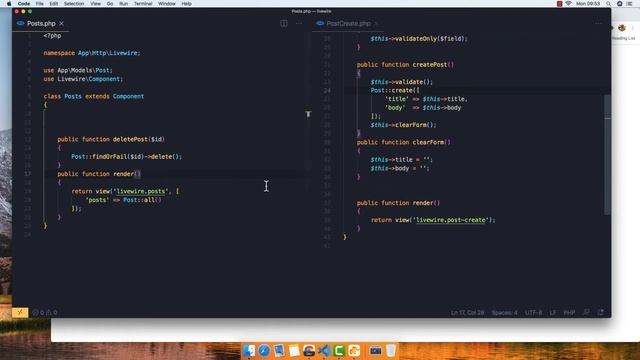640x360 pixels.
Task: Click the Wi-Fi icon in menu bar
Action: click(x=569, y=4)
